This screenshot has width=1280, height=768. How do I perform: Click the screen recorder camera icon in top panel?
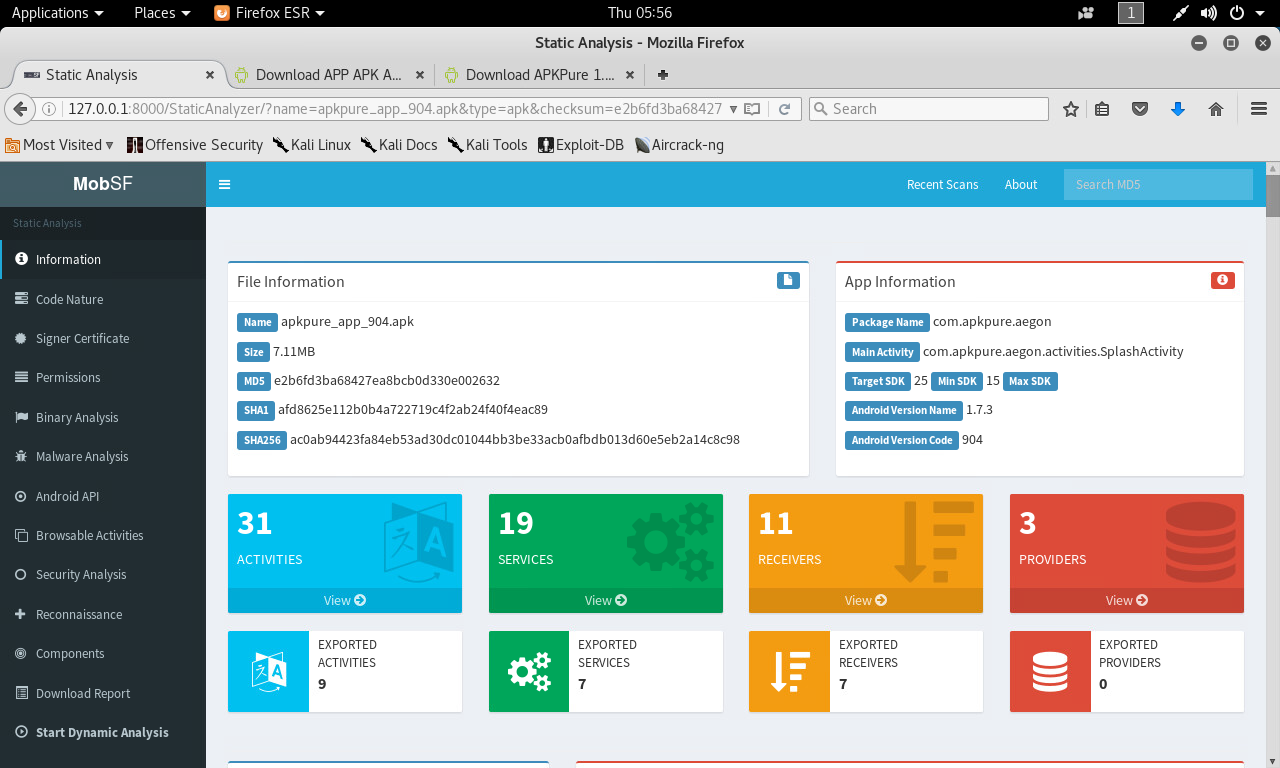click(x=1086, y=13)
